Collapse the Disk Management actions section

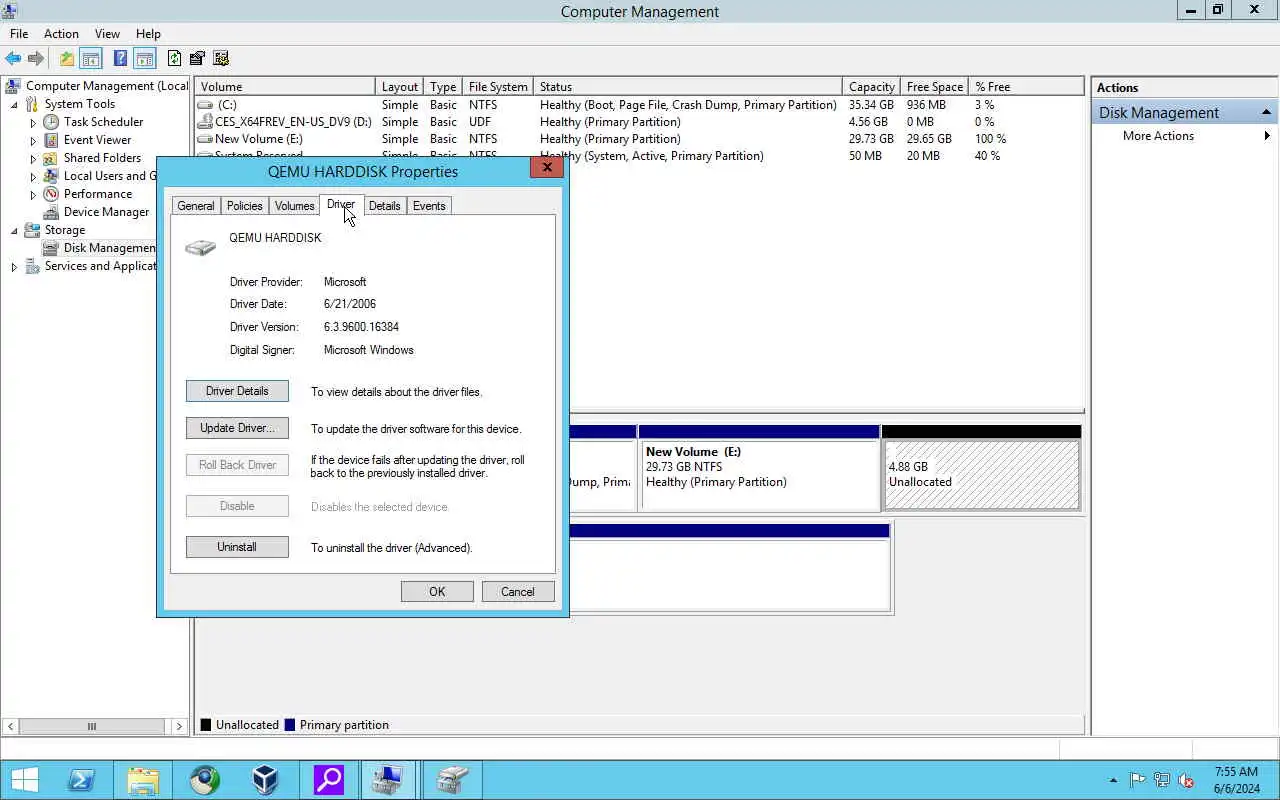click(x=1266, y=112)
